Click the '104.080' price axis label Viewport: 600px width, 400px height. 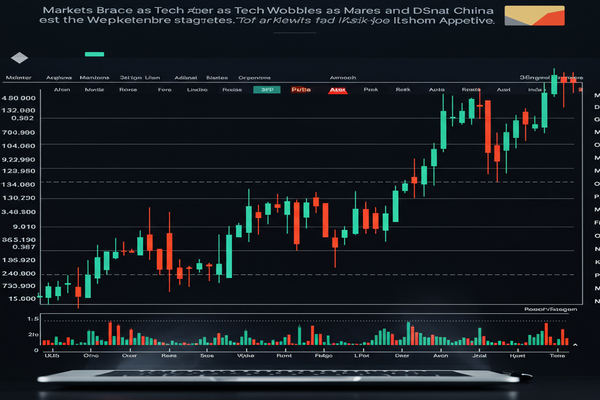coord(18,146)
